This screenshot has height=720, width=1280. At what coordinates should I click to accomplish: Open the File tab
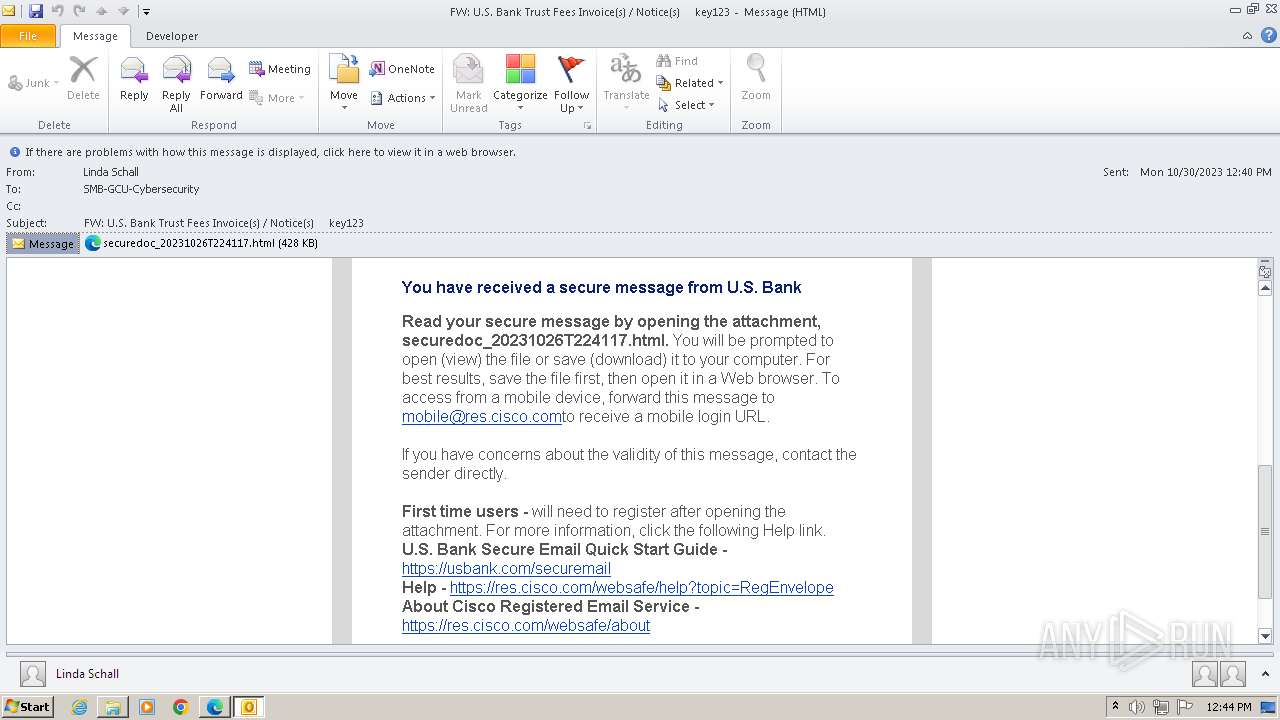point(28,36)
